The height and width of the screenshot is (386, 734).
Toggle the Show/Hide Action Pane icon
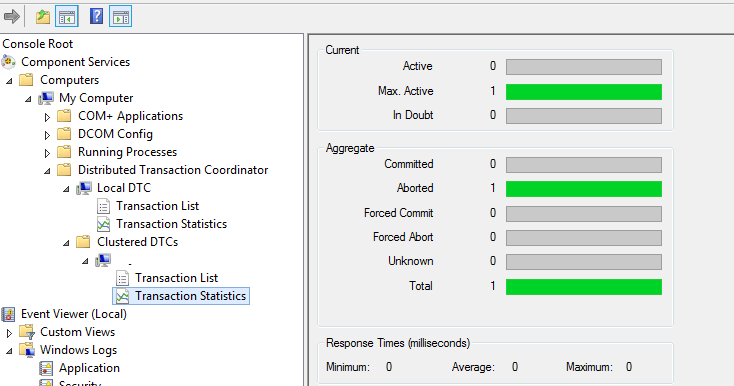(121, 17)
